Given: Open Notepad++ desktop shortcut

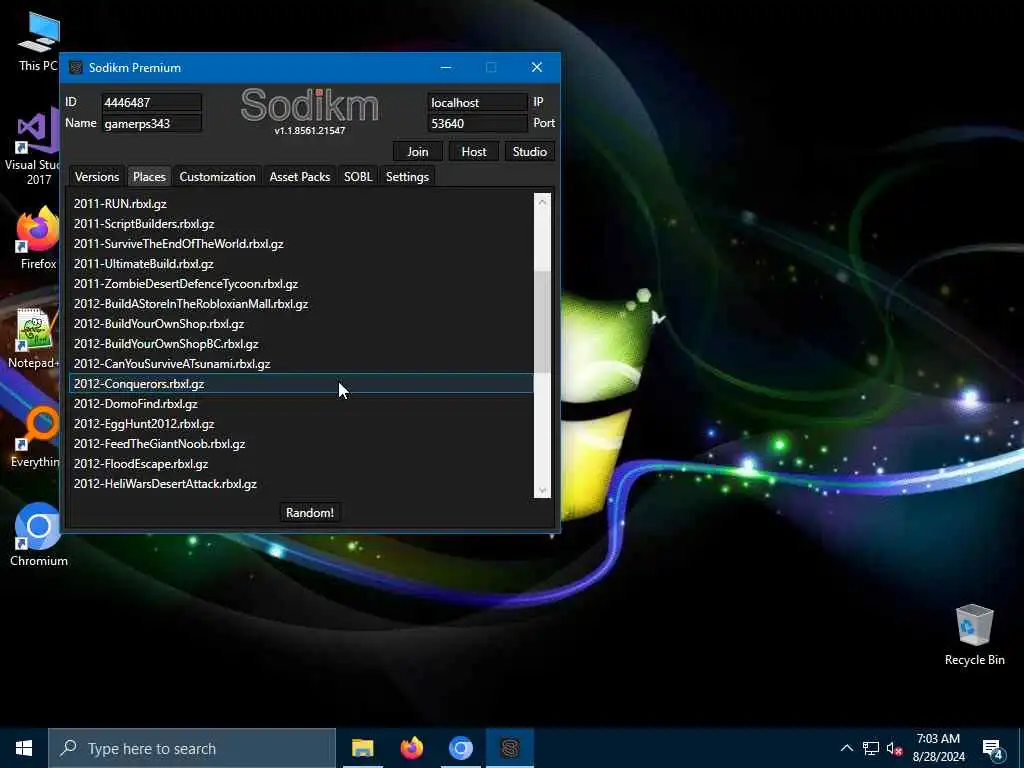Looking at the screenshot, I should coord(34,338).
